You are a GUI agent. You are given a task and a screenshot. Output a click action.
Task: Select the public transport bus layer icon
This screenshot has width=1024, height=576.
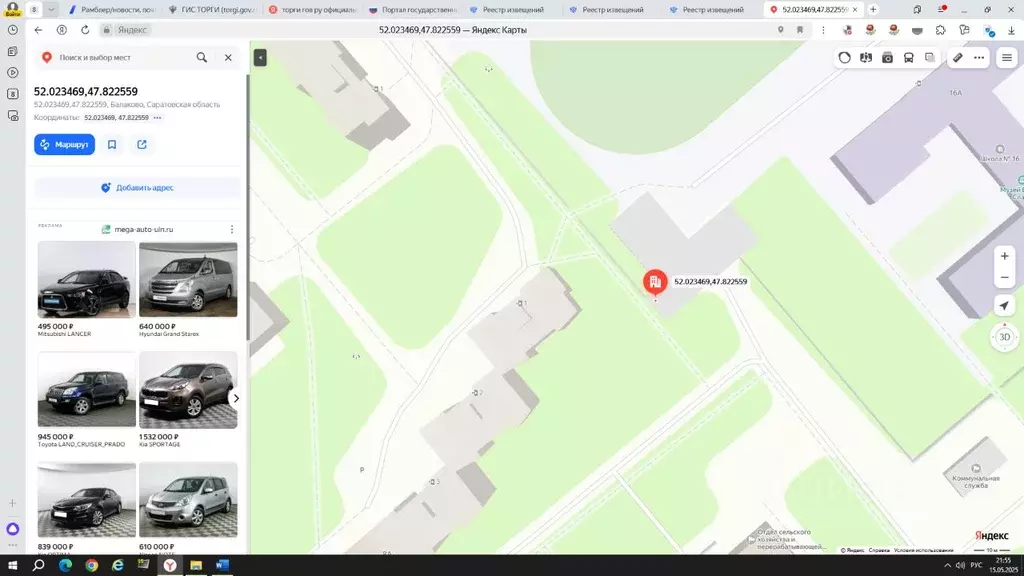tap(908, 57)
